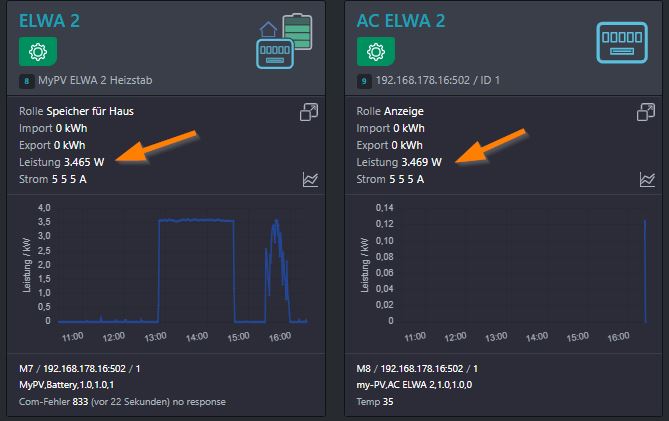Open ELWA 2 details in popout window
The height and width of the screenshot is (421, 669).
click(309, 112)
